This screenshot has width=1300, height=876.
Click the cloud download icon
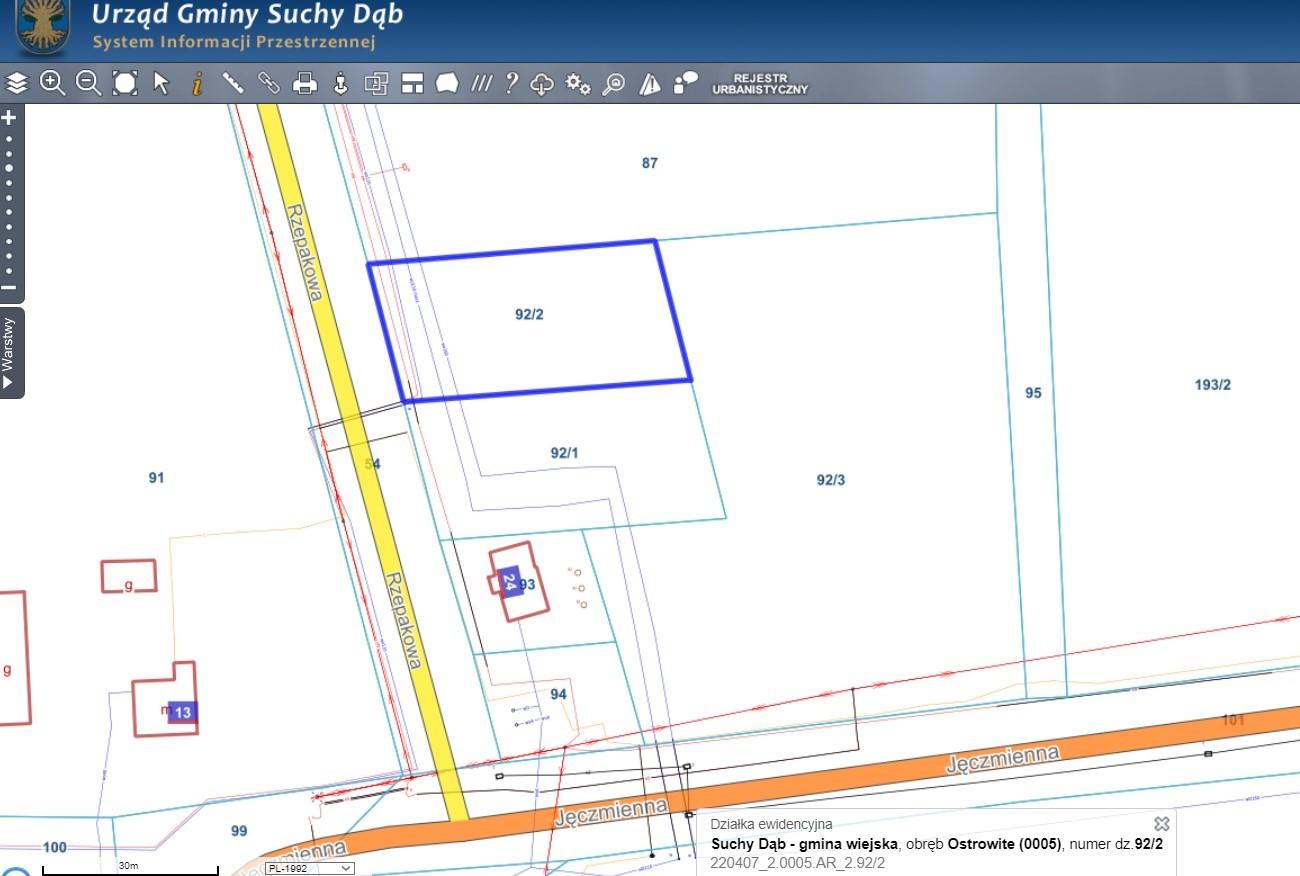coord(541,84)
